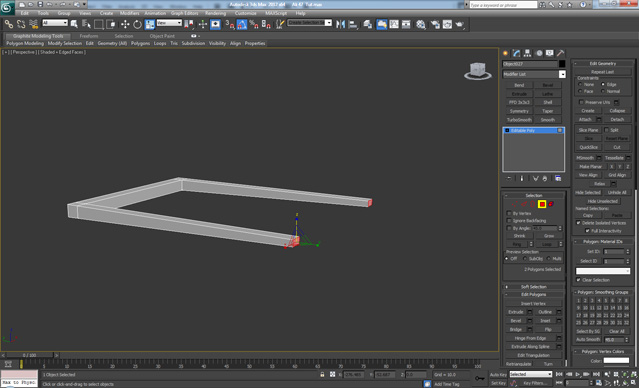Toggle the Percent Snap tool

tap(254, 24)
